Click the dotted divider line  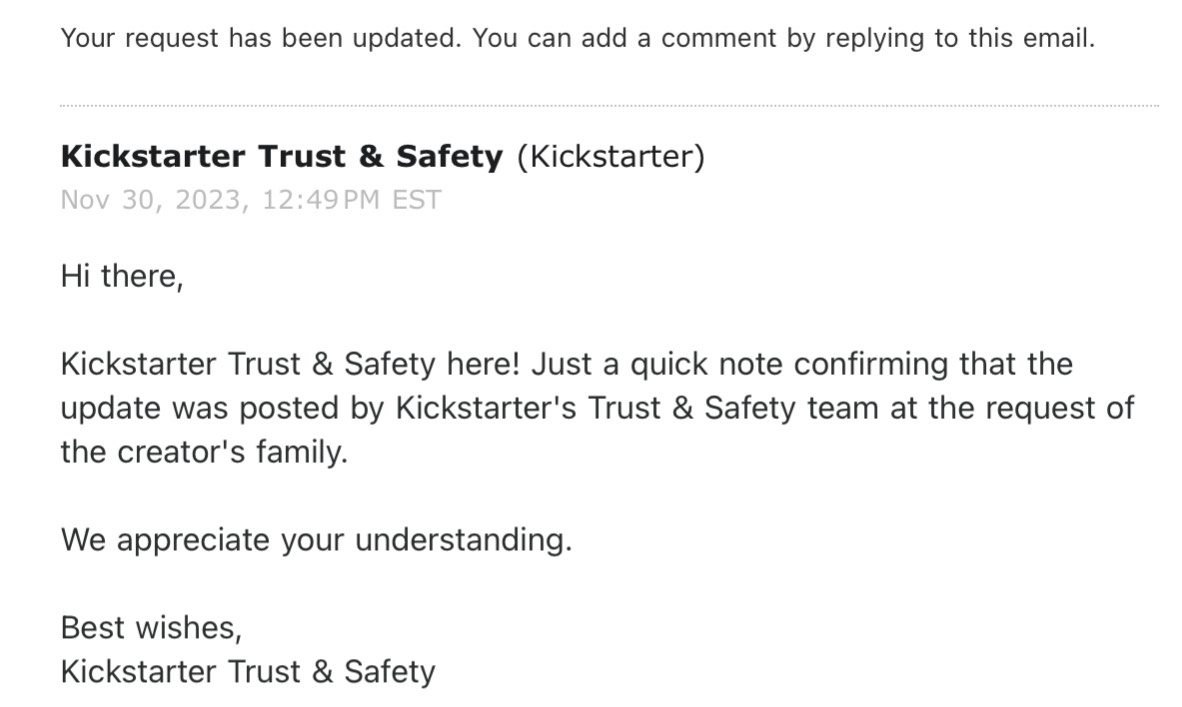click(609, 105)
